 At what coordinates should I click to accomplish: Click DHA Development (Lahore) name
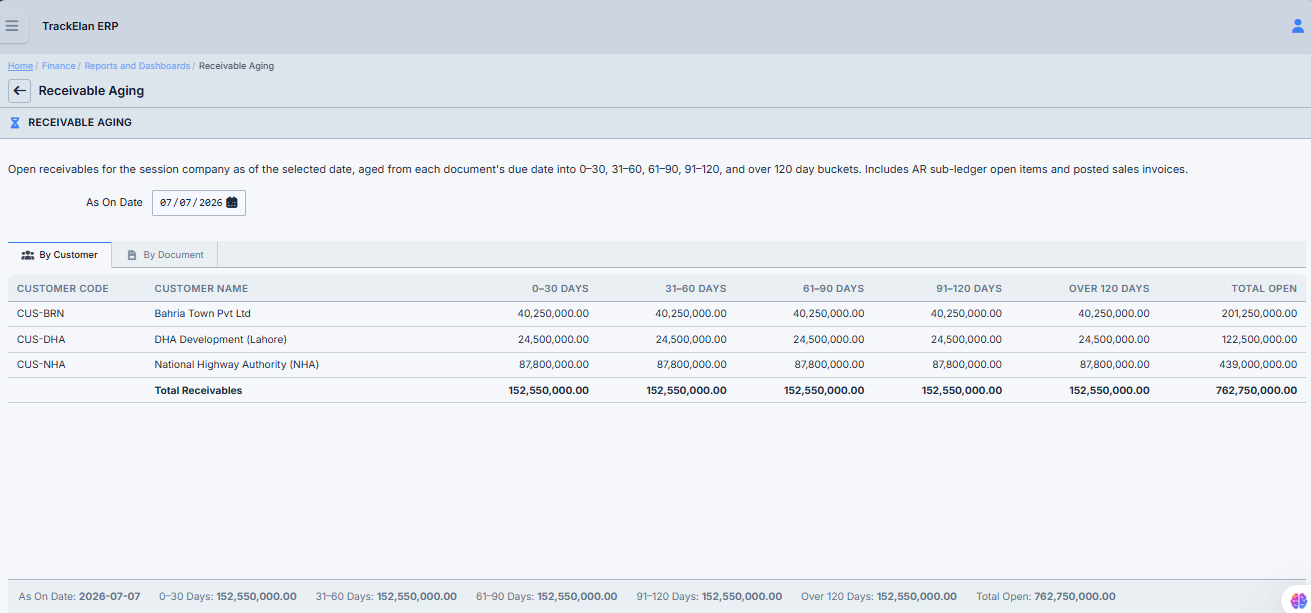220,340
